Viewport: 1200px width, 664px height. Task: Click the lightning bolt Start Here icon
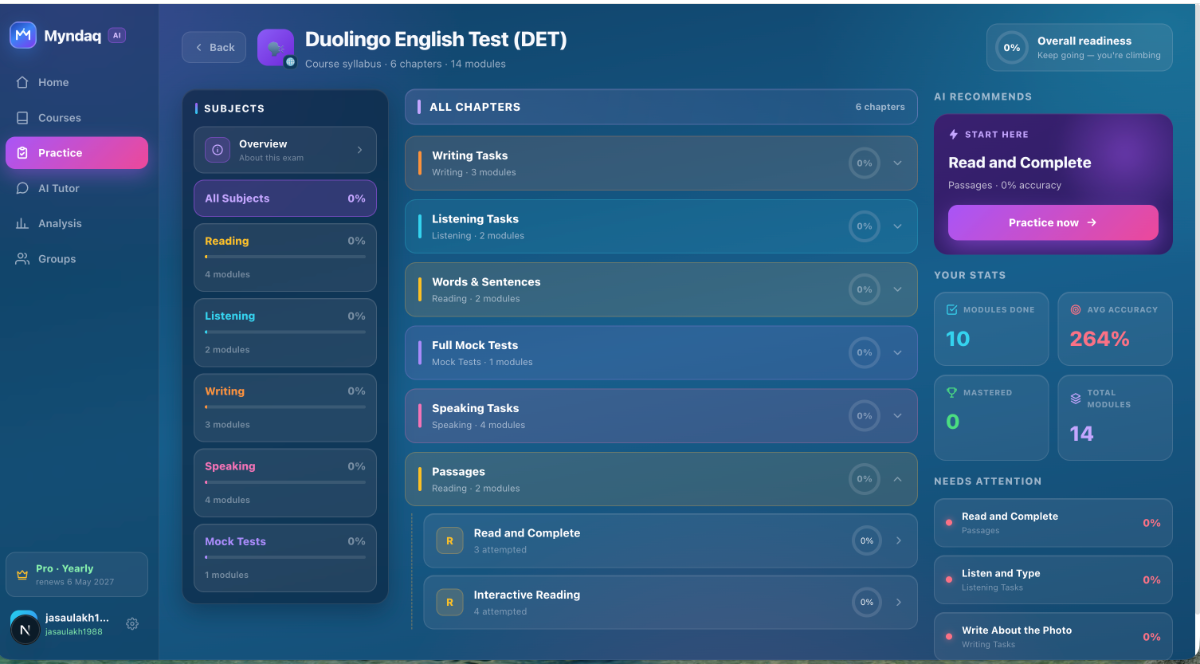click(x=953, y=134)
